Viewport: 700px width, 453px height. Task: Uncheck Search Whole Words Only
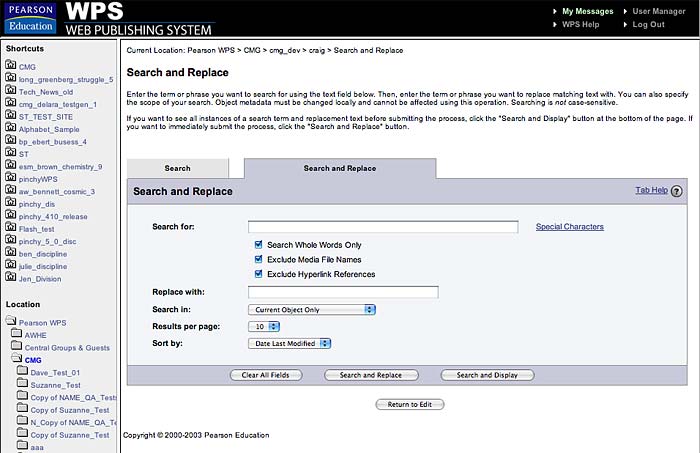click(x=258, y=244)
